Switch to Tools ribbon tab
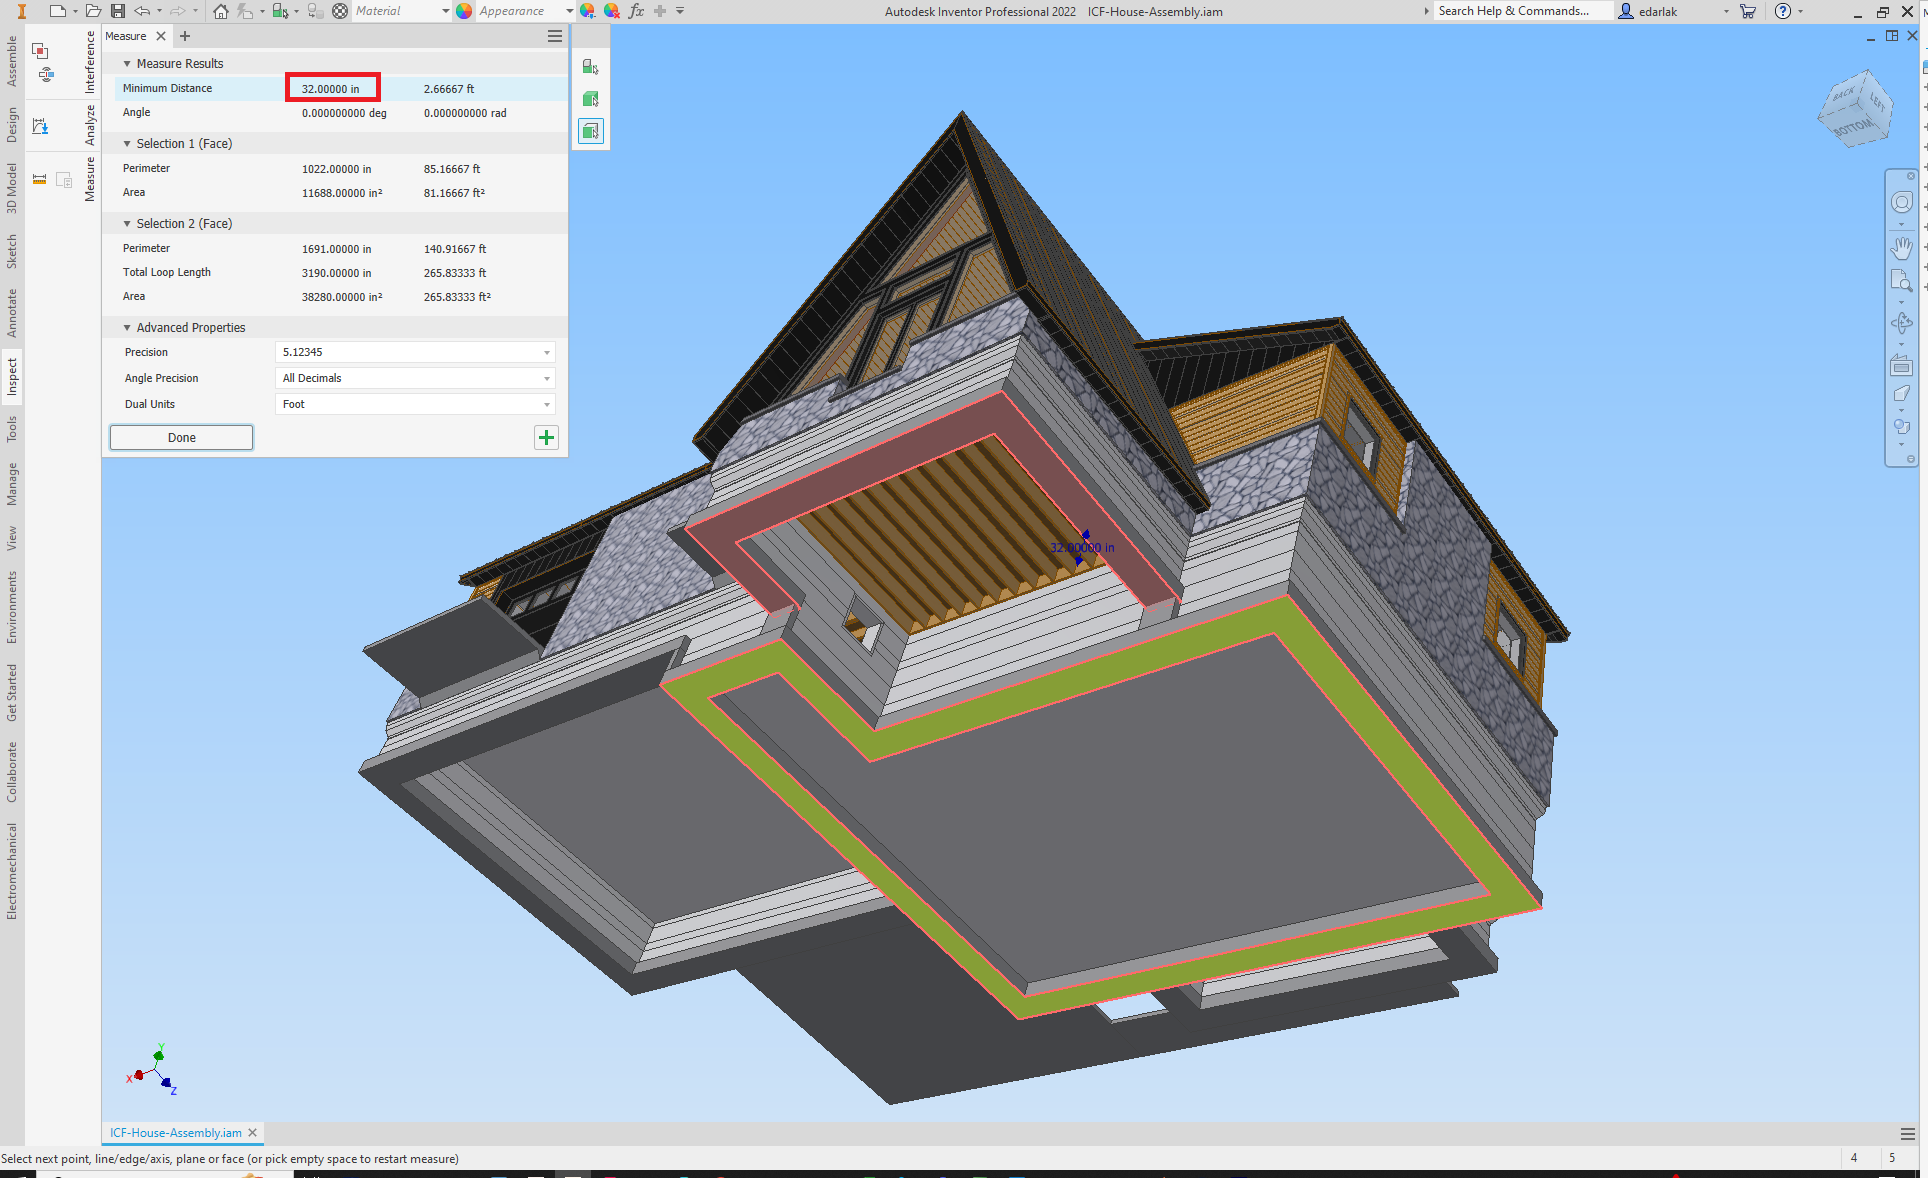This screenshot has height=1178, width=1928. (12, 429)
